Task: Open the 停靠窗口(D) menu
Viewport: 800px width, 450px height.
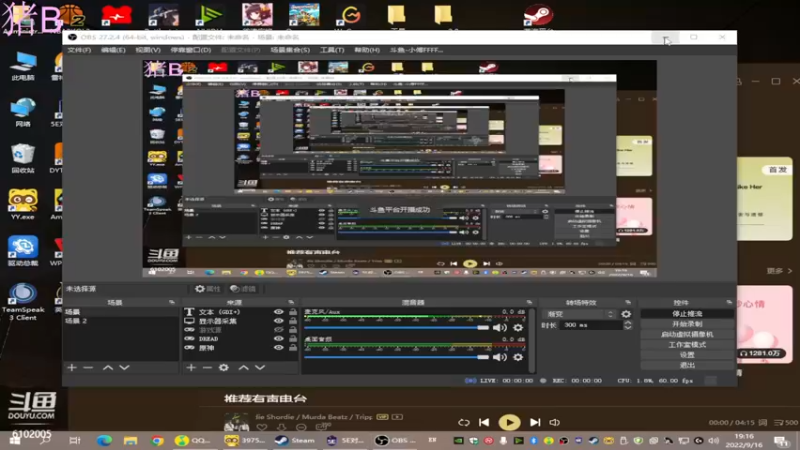Action: coord(191,50)
